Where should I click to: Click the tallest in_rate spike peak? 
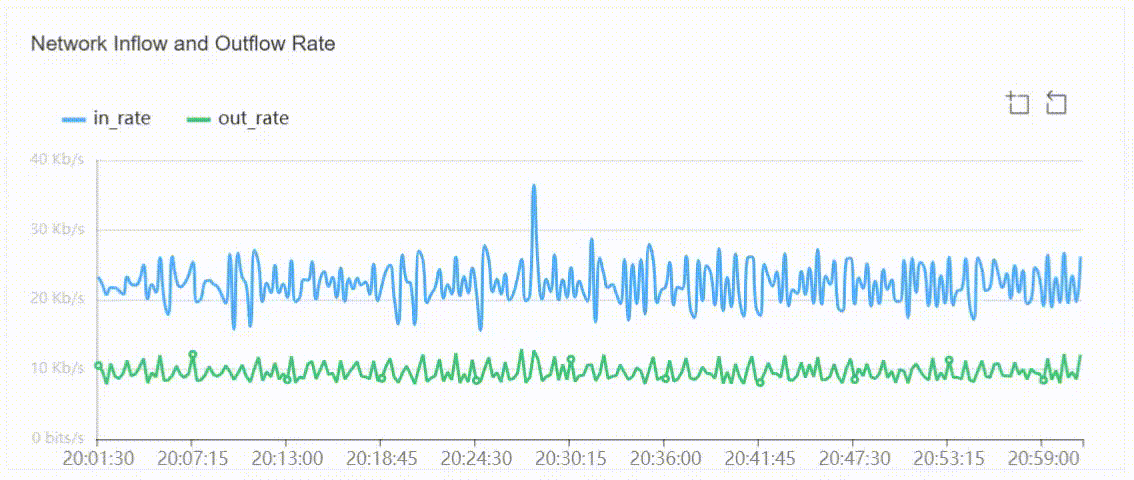click(x=534, y=187)
